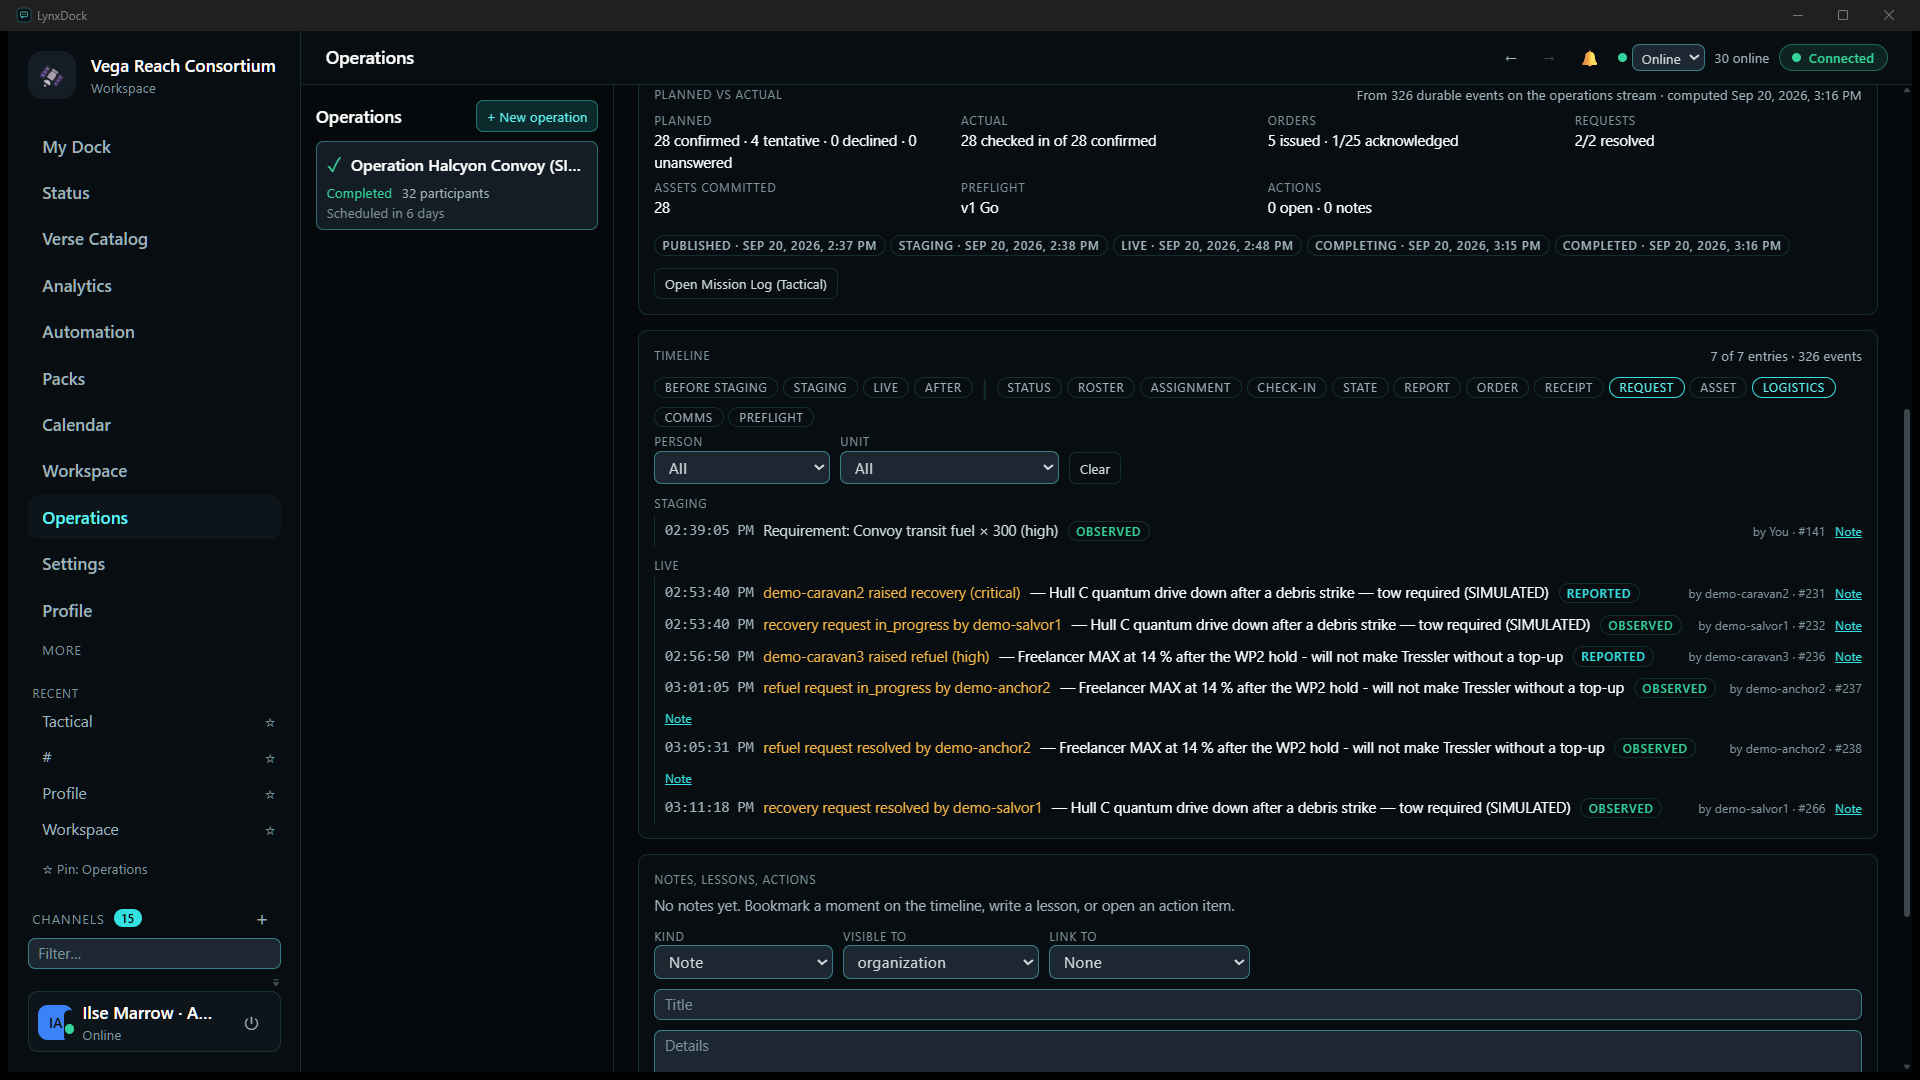Enable the ASSET timeline filter
Screen dimensions: 1920x1080
(x=1717, y=388)
